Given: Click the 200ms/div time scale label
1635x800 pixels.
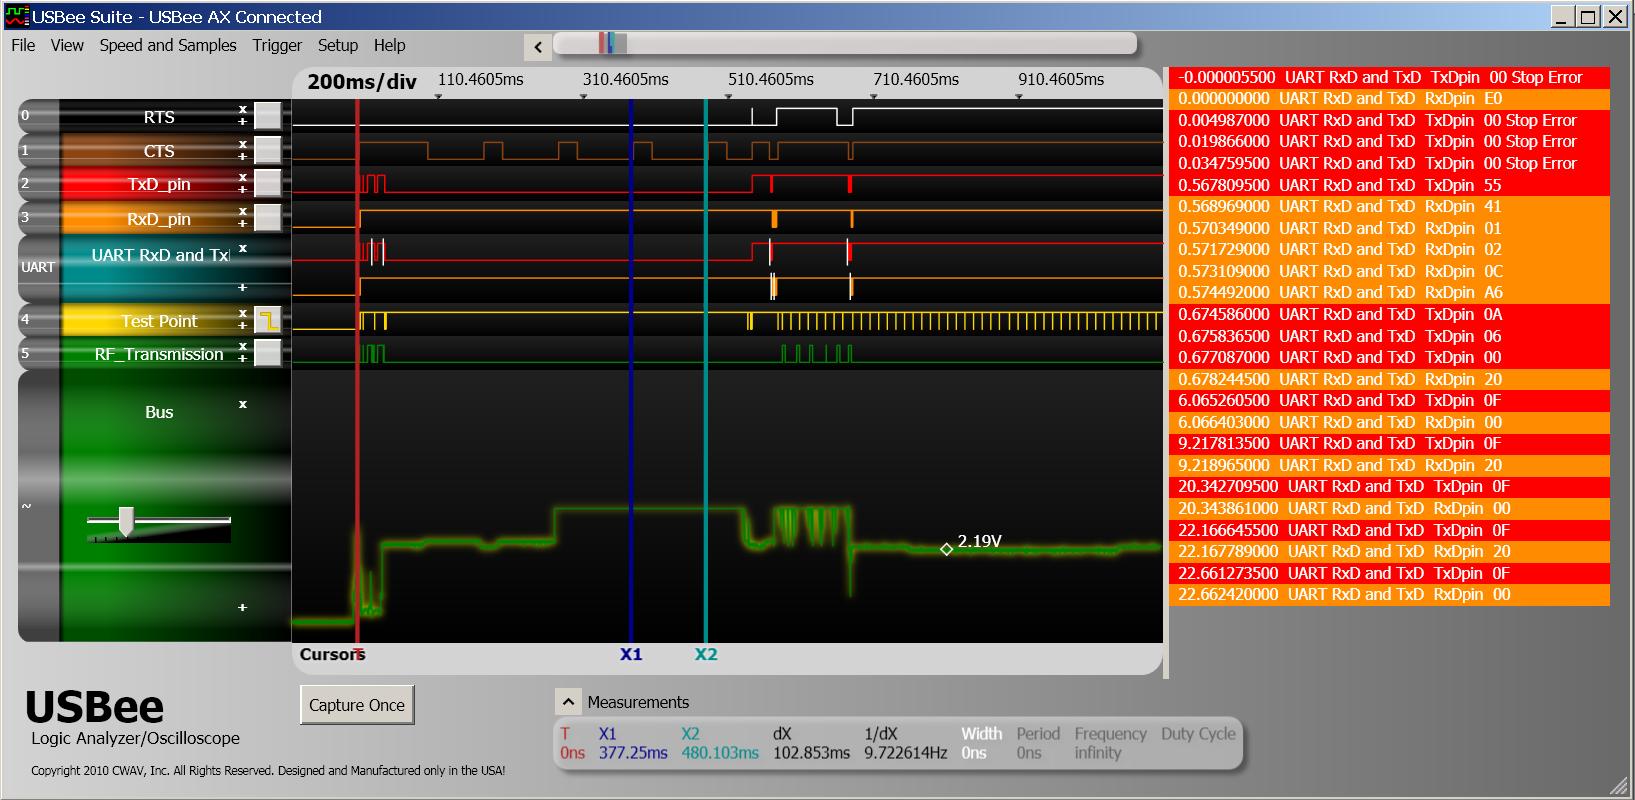Looking at the screenshot, I should (362, 82).
